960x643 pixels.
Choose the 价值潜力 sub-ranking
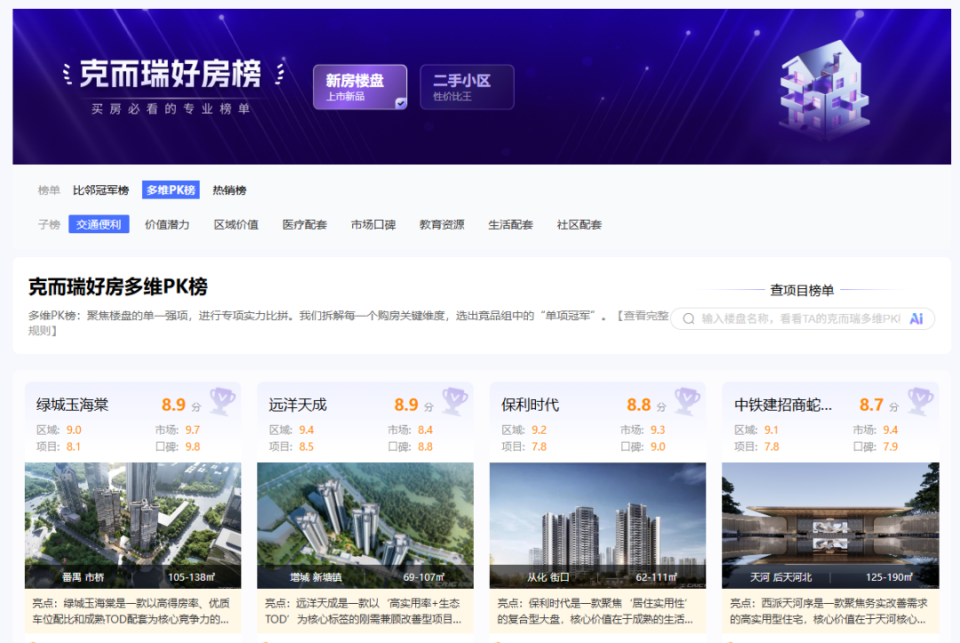click(x=167, y=225)
